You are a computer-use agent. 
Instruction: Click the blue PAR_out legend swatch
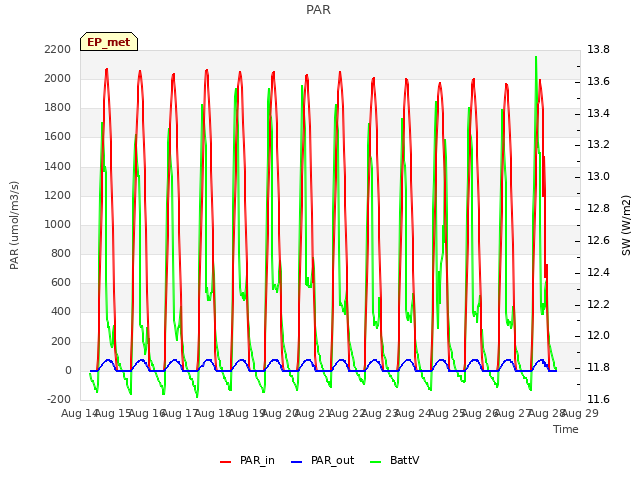297,462
